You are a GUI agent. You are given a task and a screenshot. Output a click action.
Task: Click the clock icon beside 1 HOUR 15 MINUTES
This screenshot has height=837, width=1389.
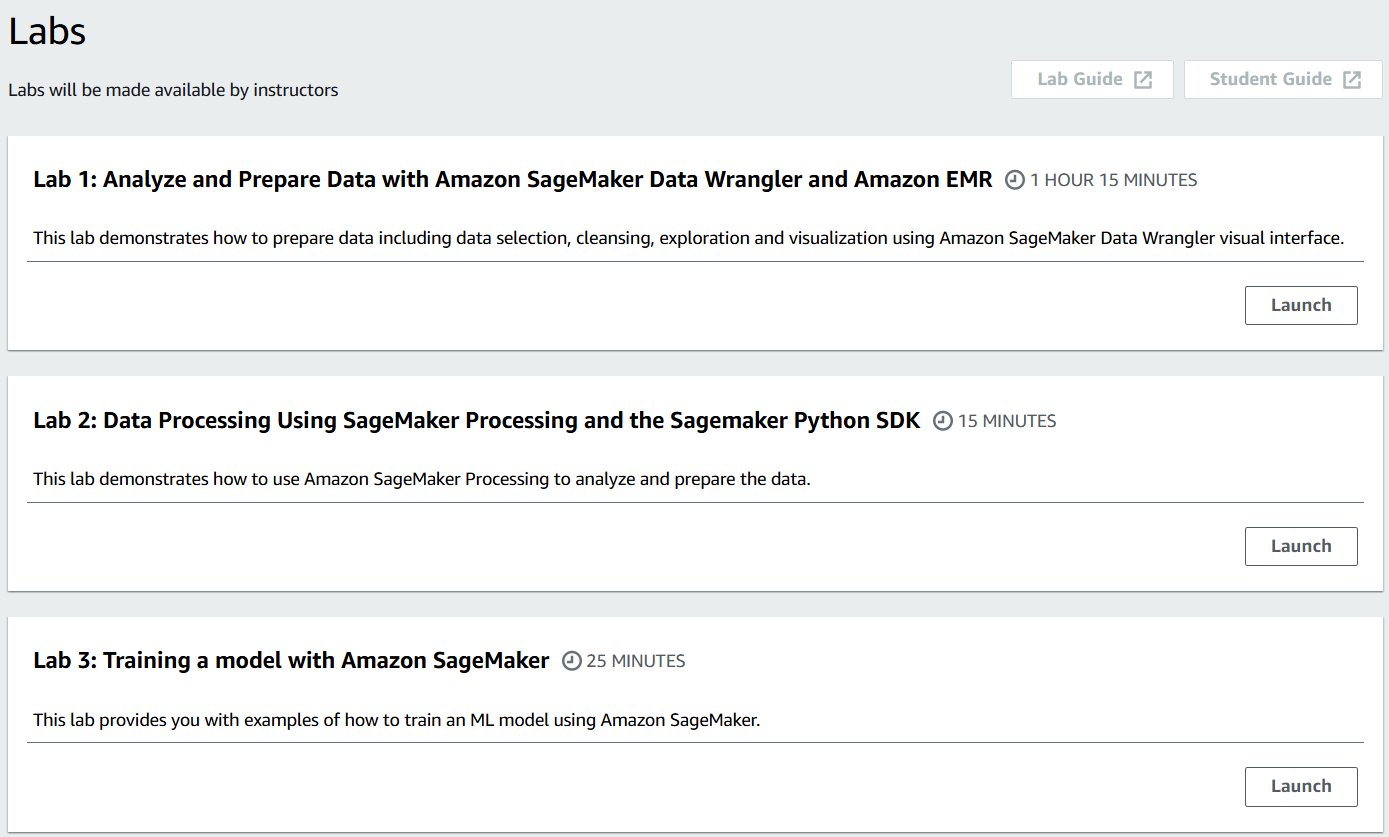pos(1015,181)
